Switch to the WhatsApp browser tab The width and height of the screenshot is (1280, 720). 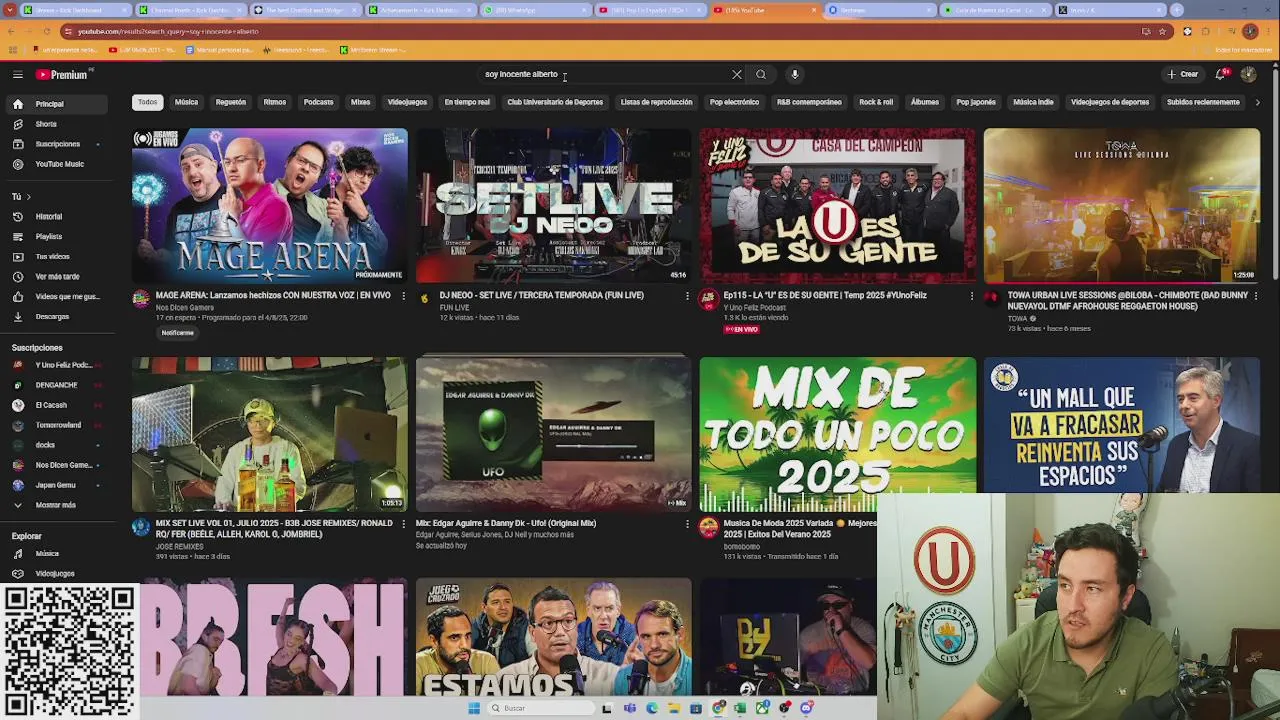pos(535,10)
